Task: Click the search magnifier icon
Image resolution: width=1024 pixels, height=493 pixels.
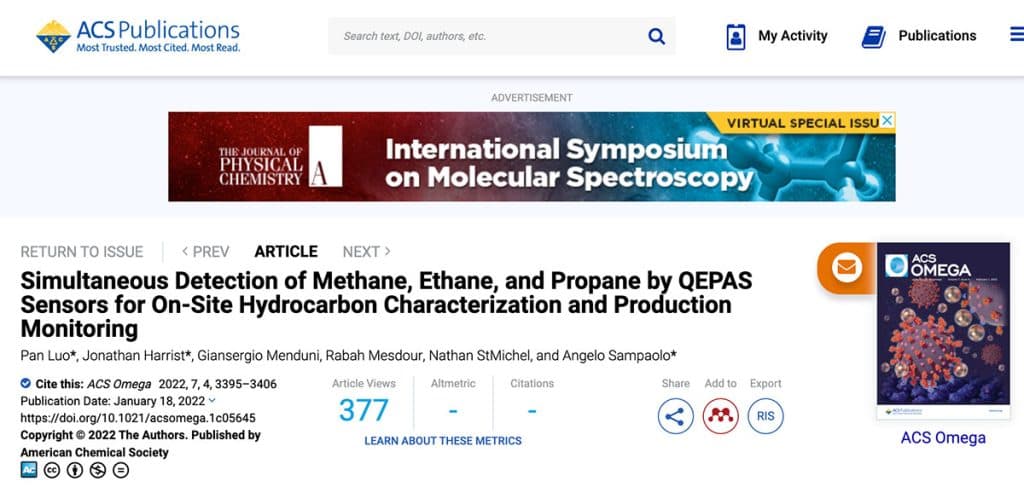Action: click(657, 36)
